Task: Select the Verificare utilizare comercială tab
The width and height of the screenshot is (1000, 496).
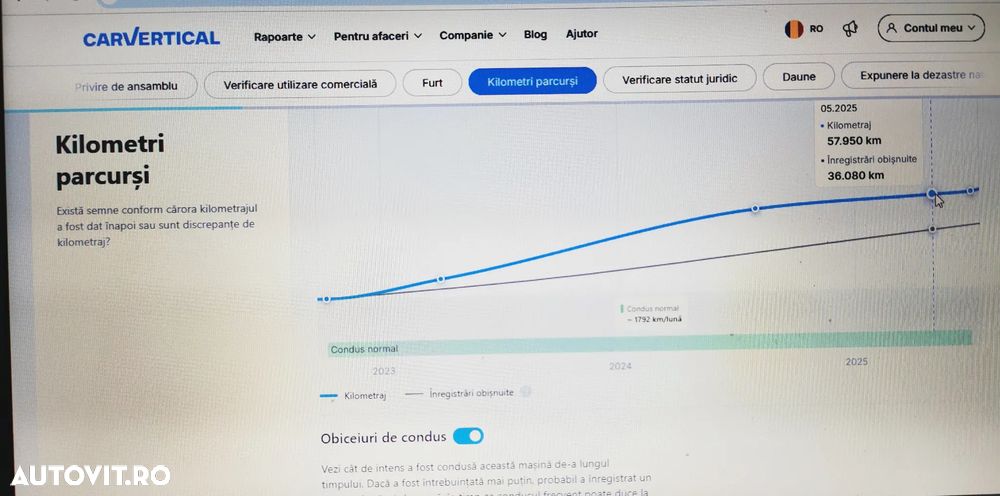Action: coord(300,84)
